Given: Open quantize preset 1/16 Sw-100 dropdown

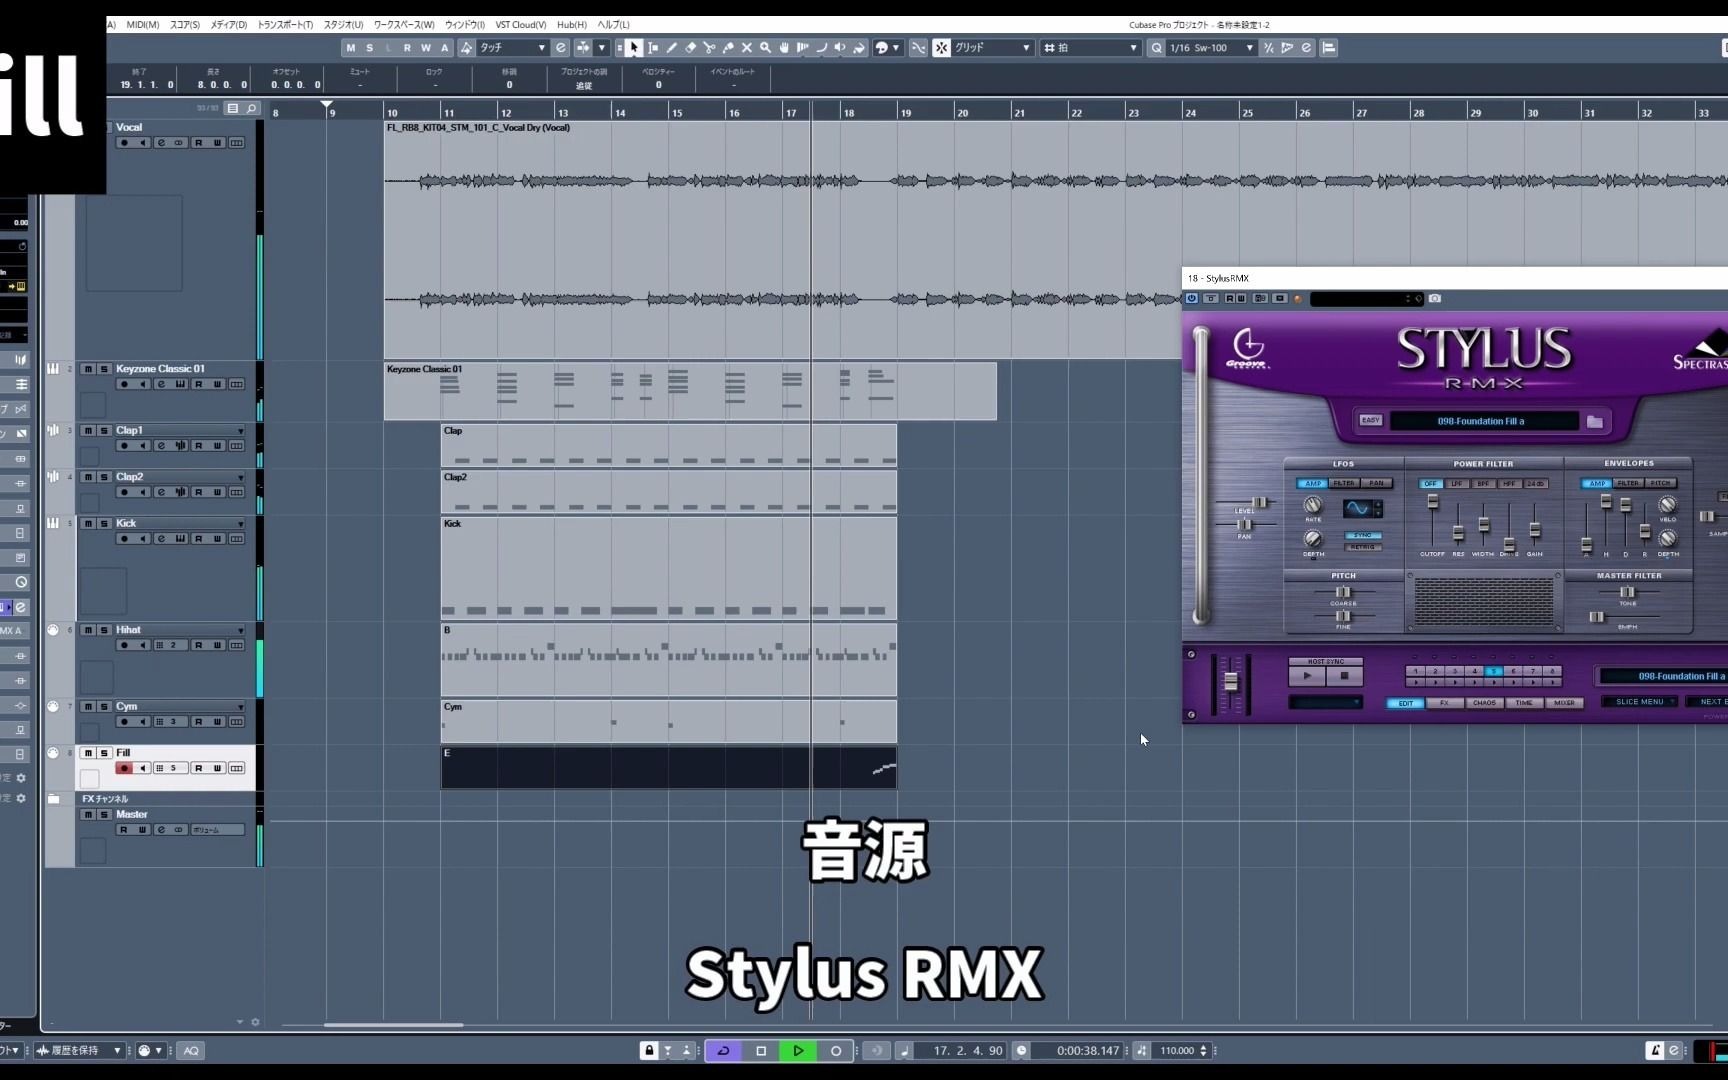Looking at the screenshot, I should (x=1211, y=47).
